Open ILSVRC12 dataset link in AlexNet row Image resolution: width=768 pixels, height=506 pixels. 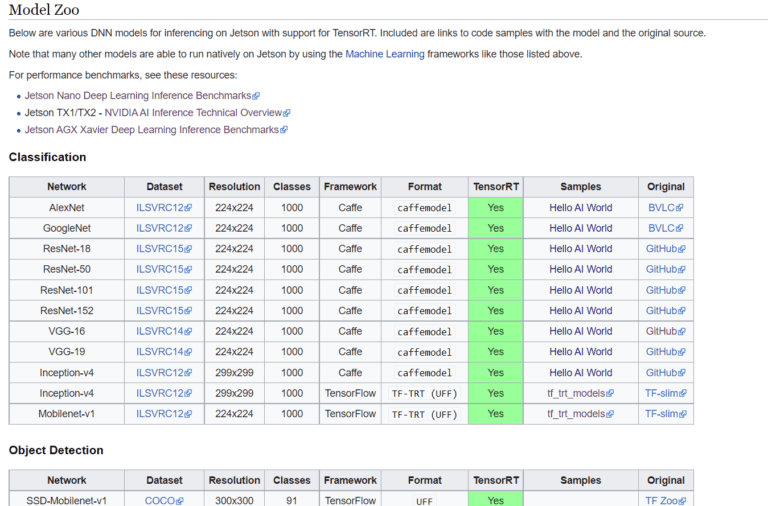tap(159, 208)
